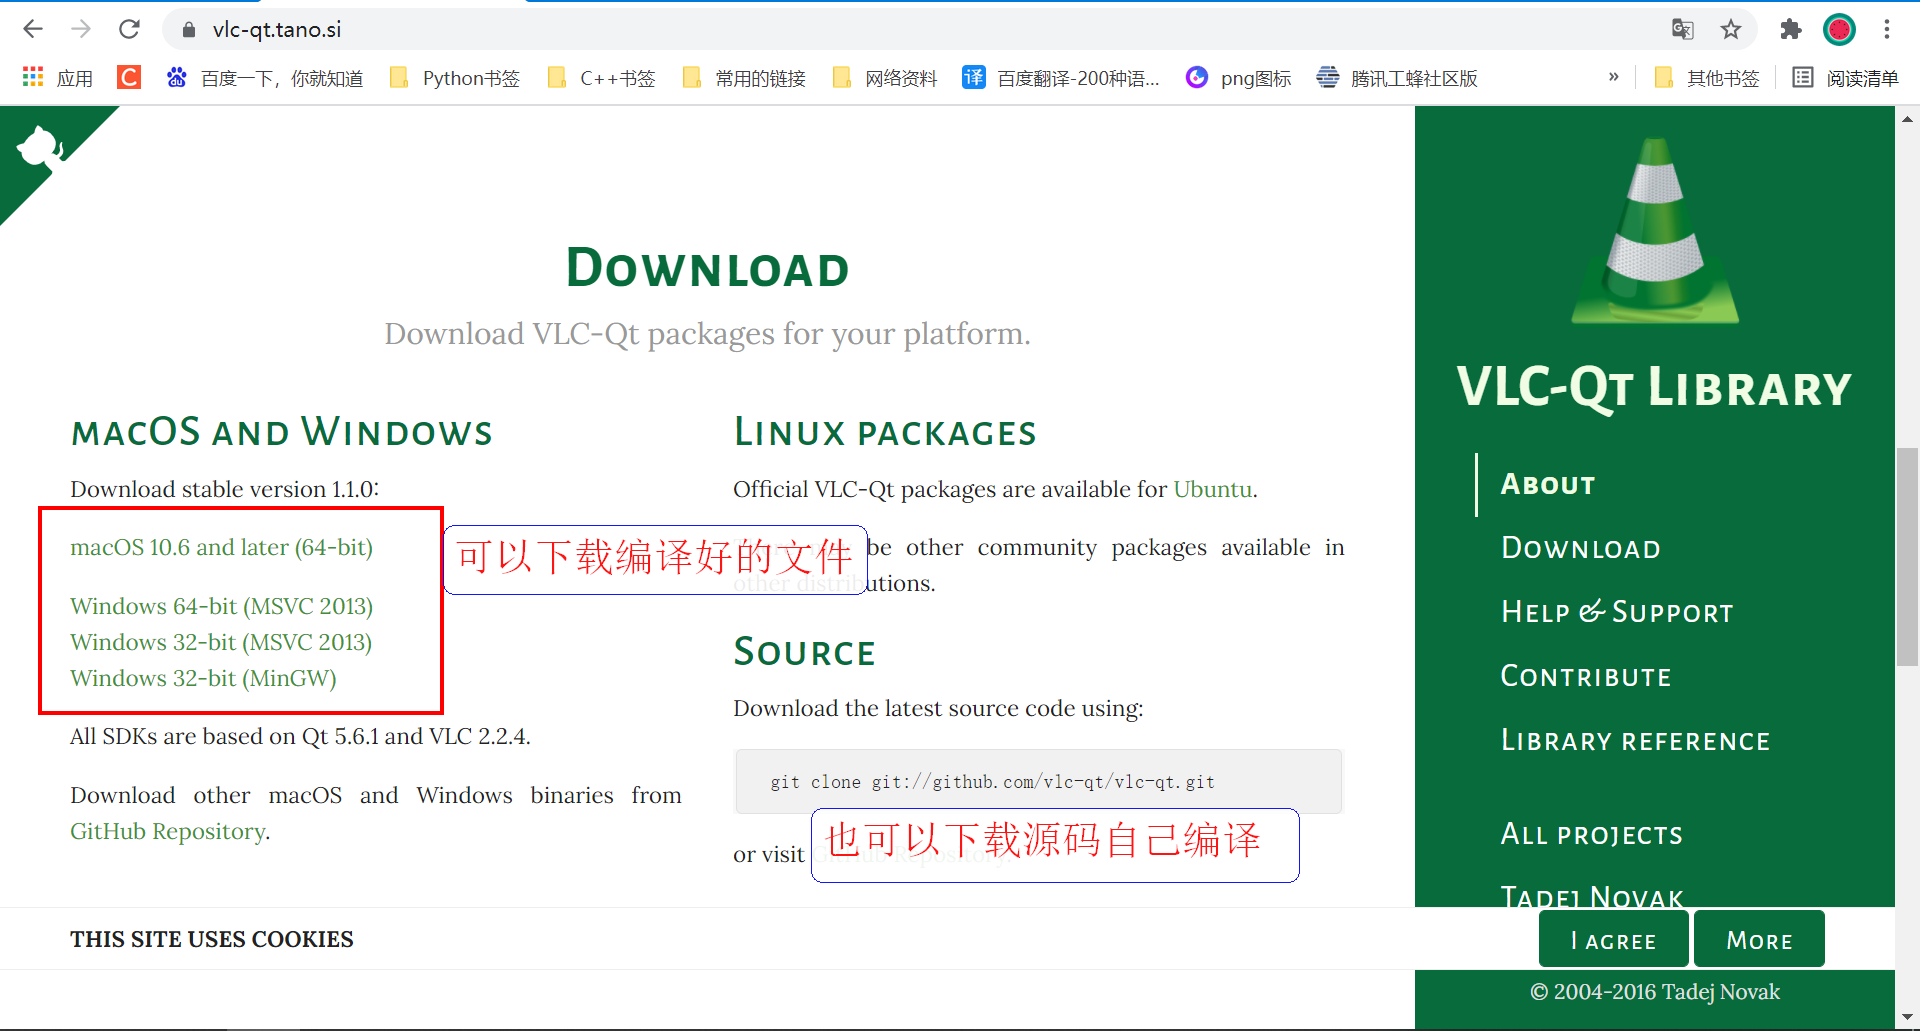Open the Ubuntu packages link
The width and height of the screenshot is (1920, 1031).
(x=1212, y=489)
